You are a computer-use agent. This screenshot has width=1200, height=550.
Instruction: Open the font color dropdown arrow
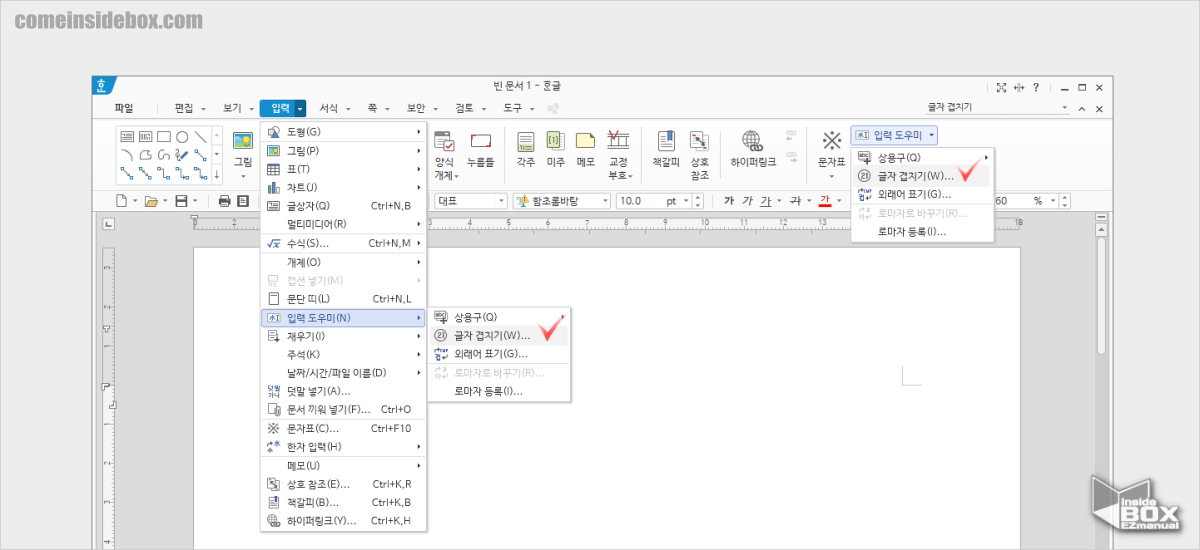(839, 201)
